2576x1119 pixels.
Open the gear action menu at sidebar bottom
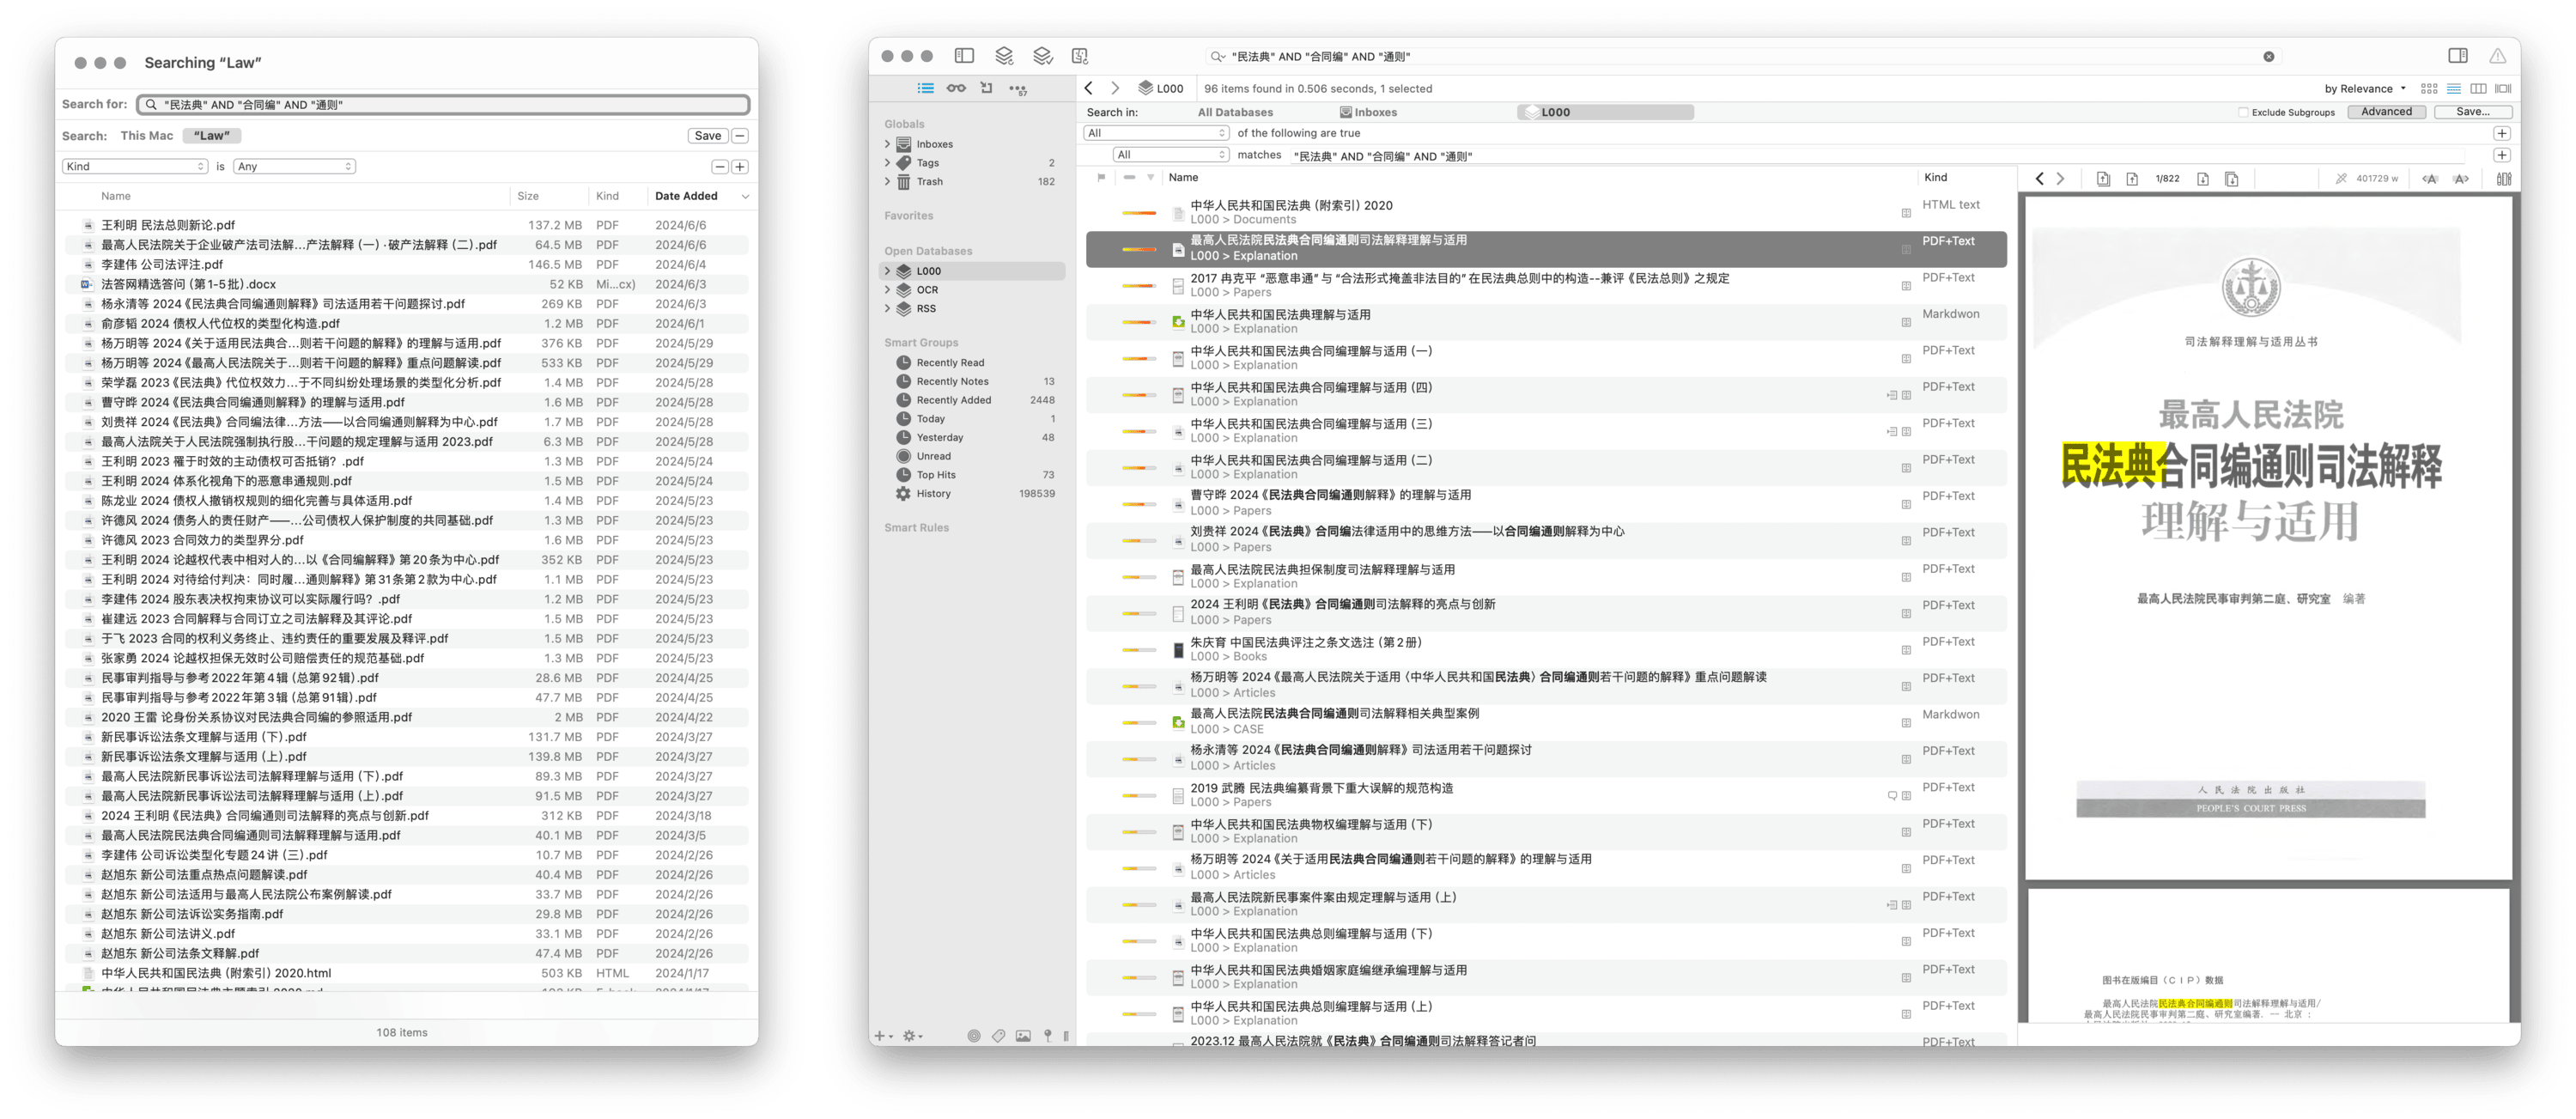[912, 1036]
